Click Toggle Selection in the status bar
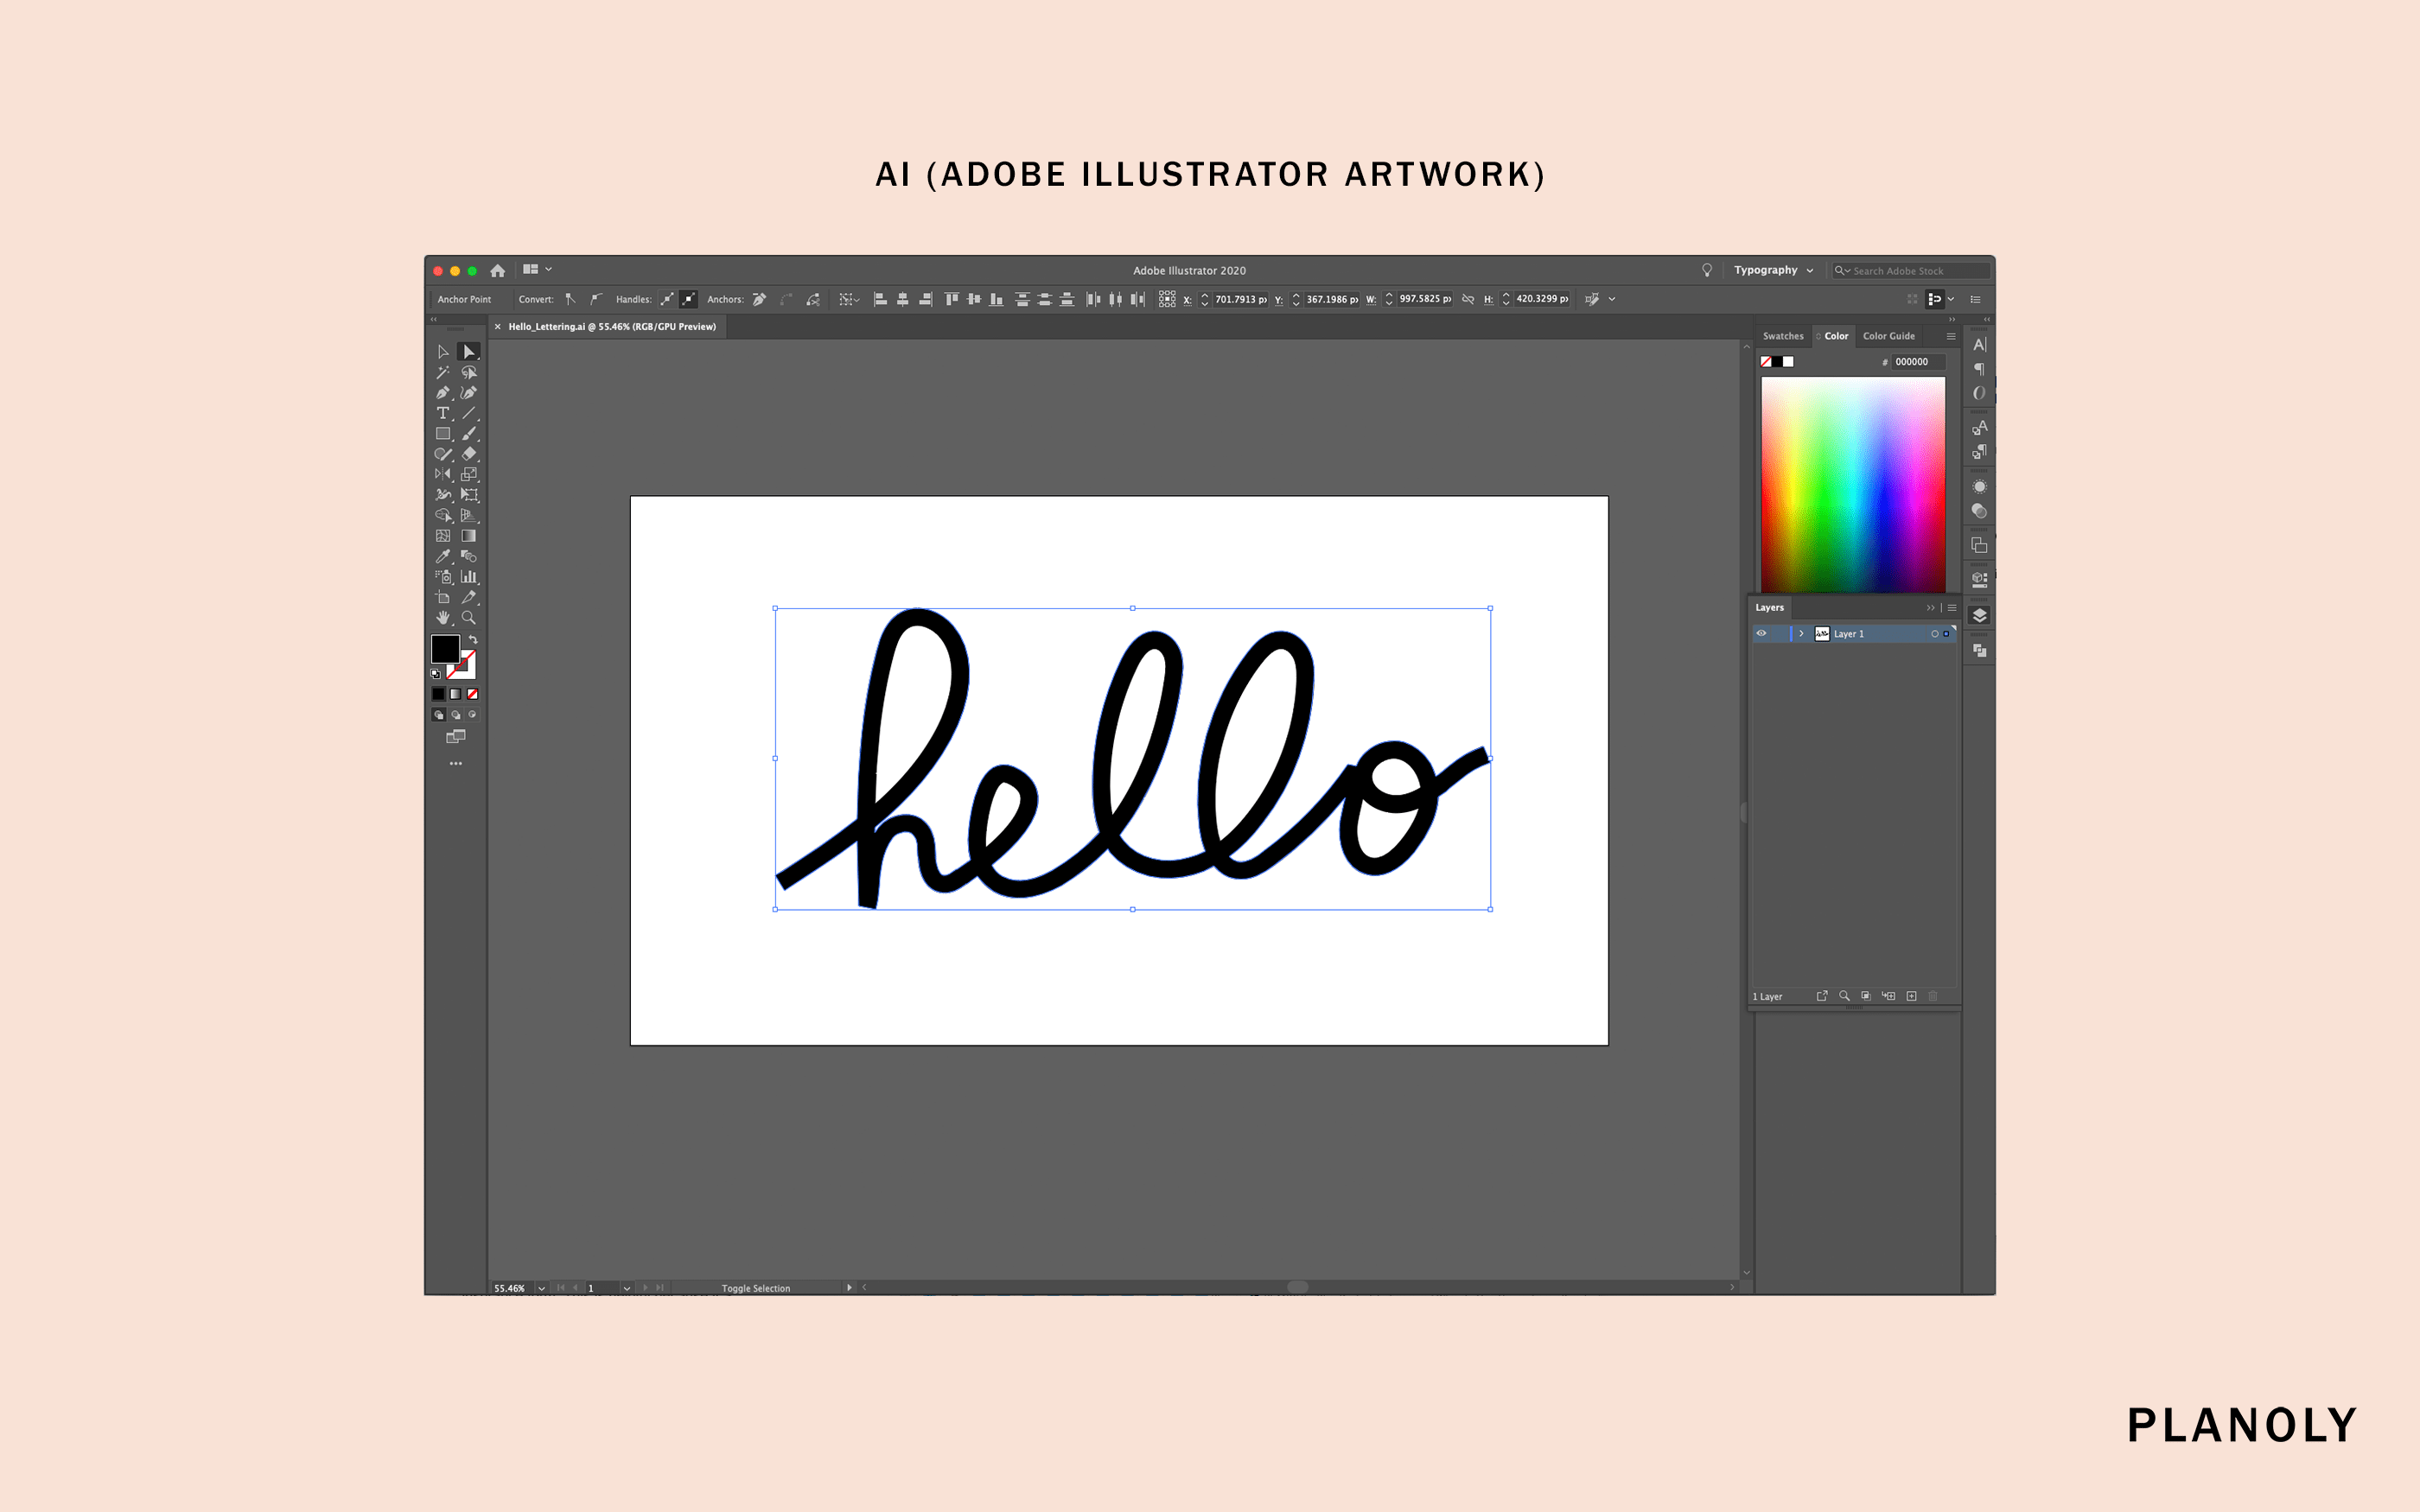Image resolution: width=2420 pixels, height=1512 pixels. coord(756,1288)
